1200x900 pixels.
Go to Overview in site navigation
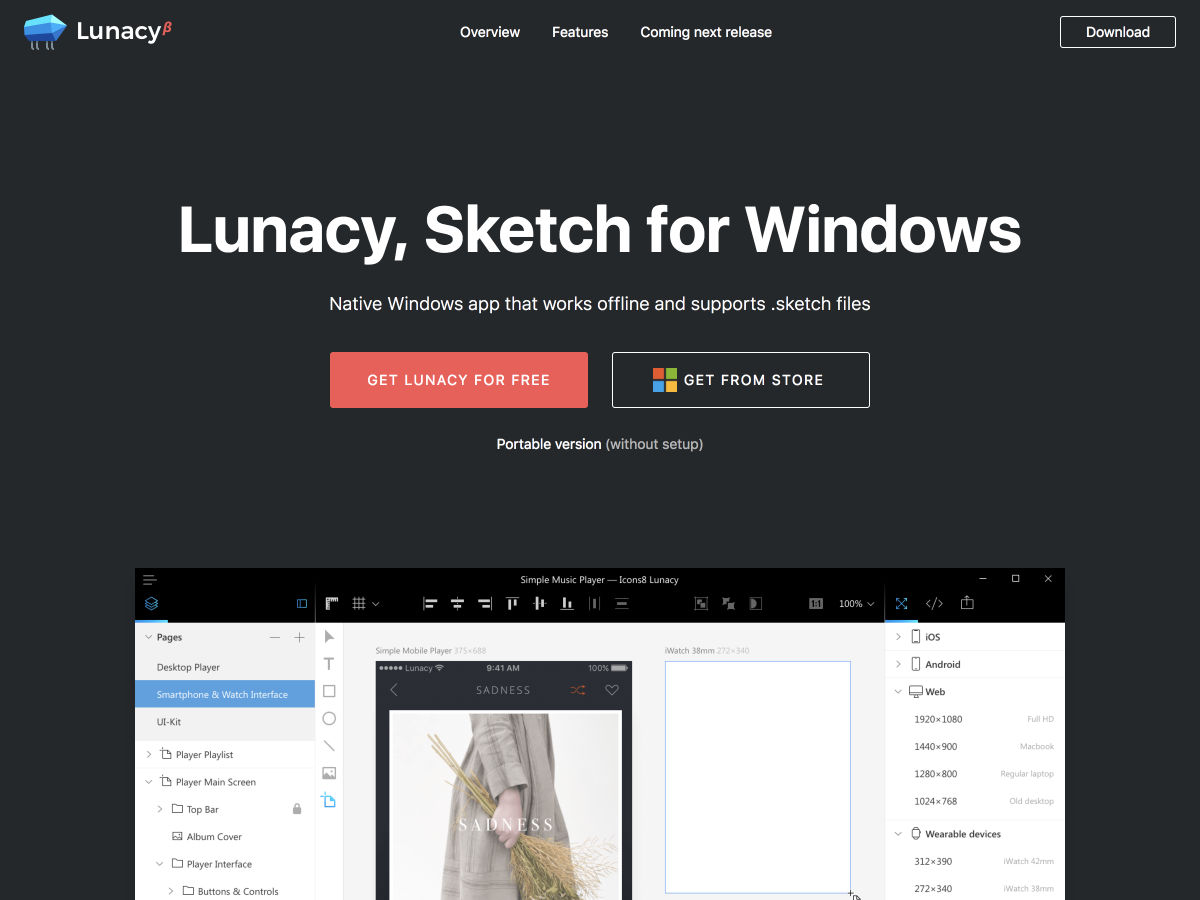click(x=490, y=32)
